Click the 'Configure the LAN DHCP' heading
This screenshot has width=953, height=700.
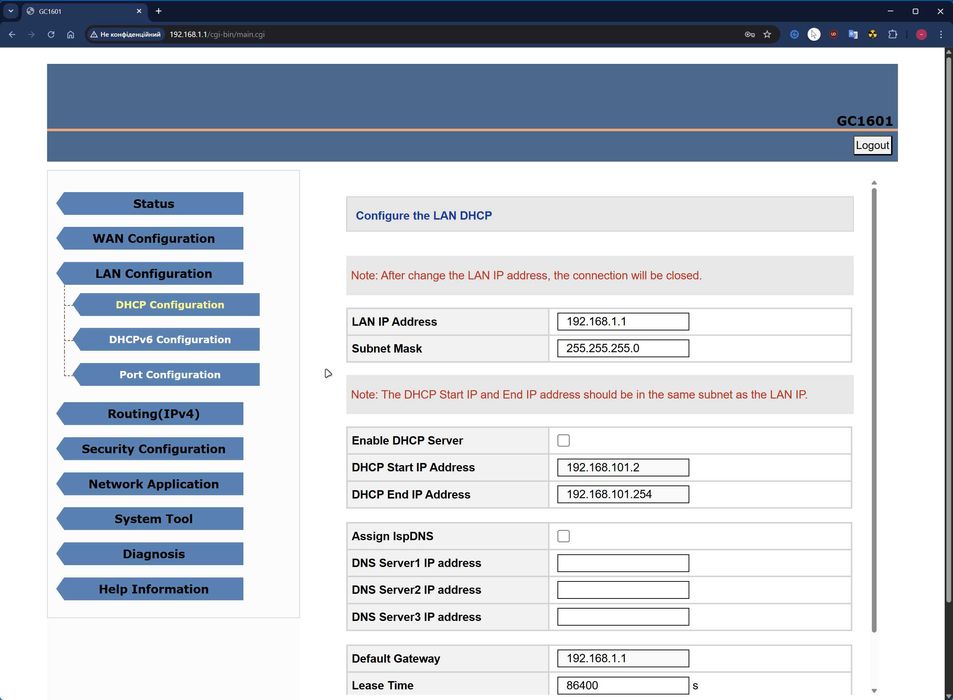click(x=424, y=216)
